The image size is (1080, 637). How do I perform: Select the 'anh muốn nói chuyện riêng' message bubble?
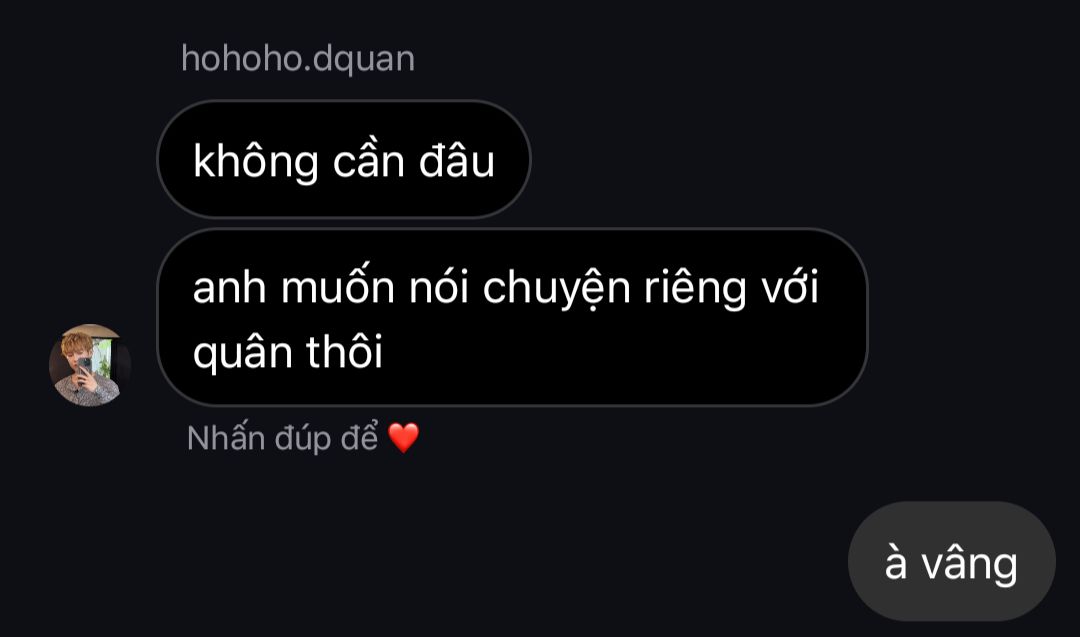[512, 317]
